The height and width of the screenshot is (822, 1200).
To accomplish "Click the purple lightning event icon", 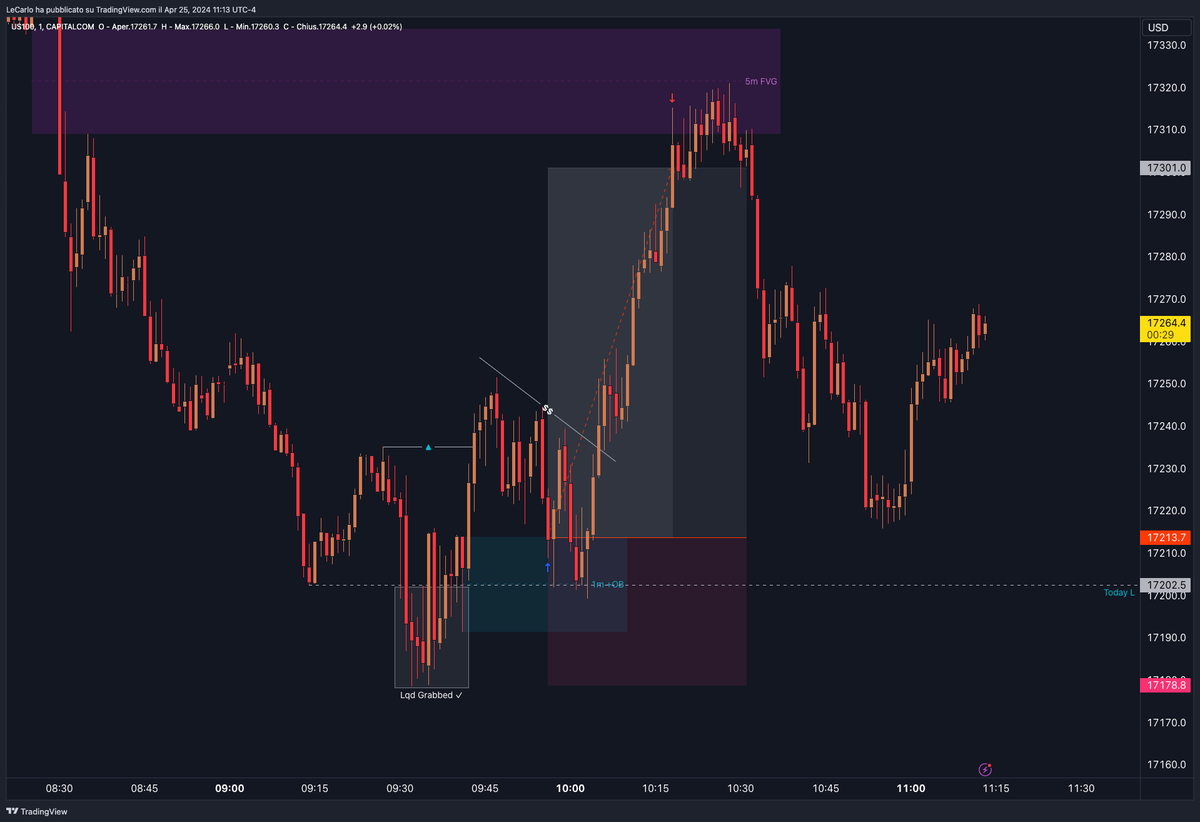I will [985, 769].
